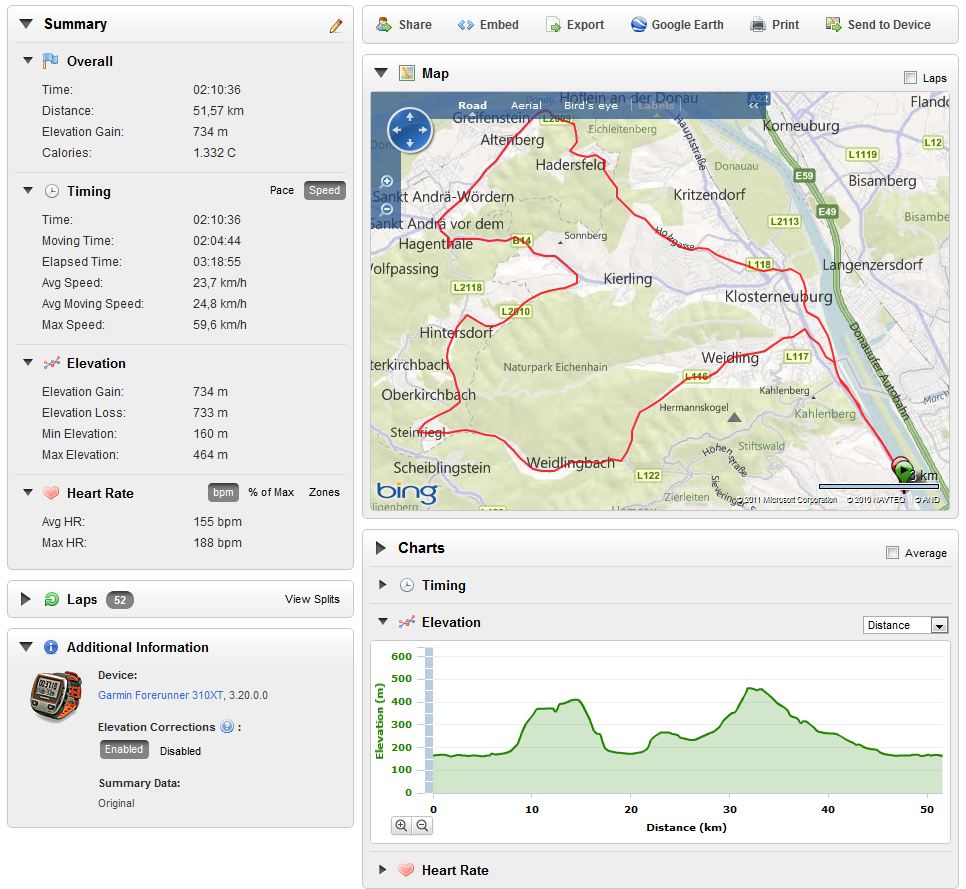Expand the Heart Rate chart section
Viewport: 966px width, 889px height.
tap(382, 870)
